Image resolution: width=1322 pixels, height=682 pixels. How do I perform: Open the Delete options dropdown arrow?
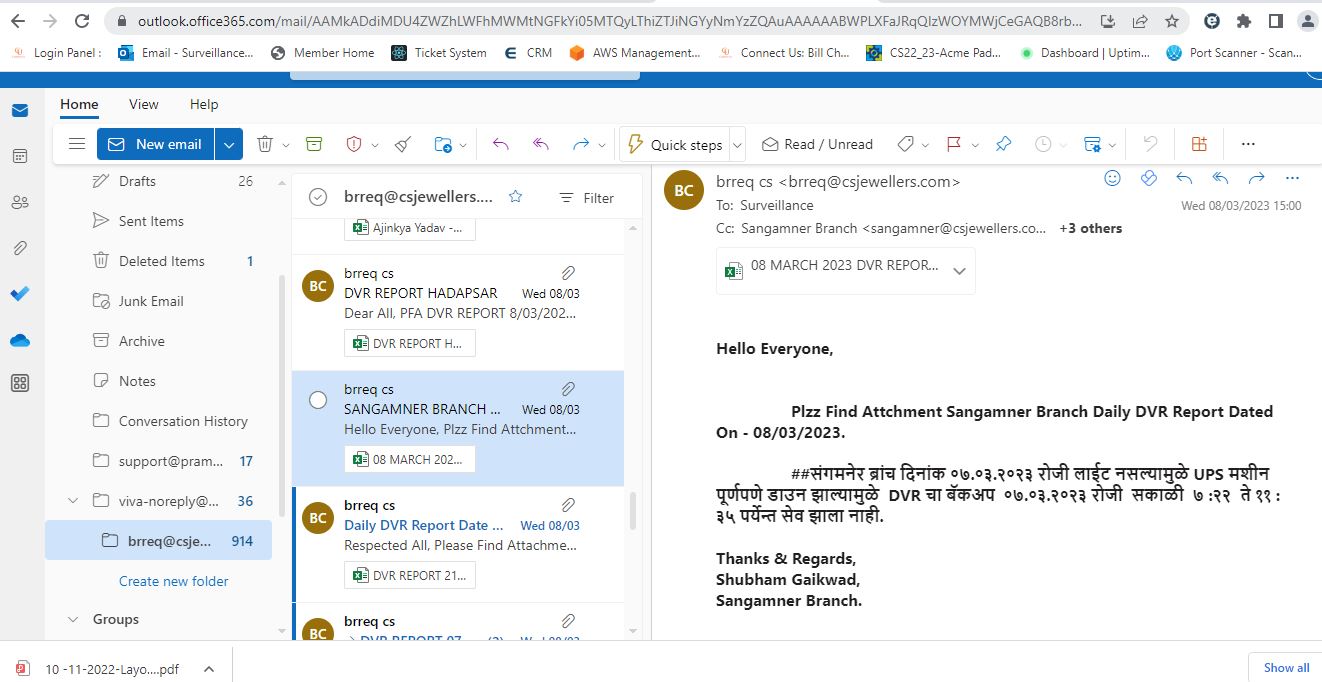coord(286,145)
